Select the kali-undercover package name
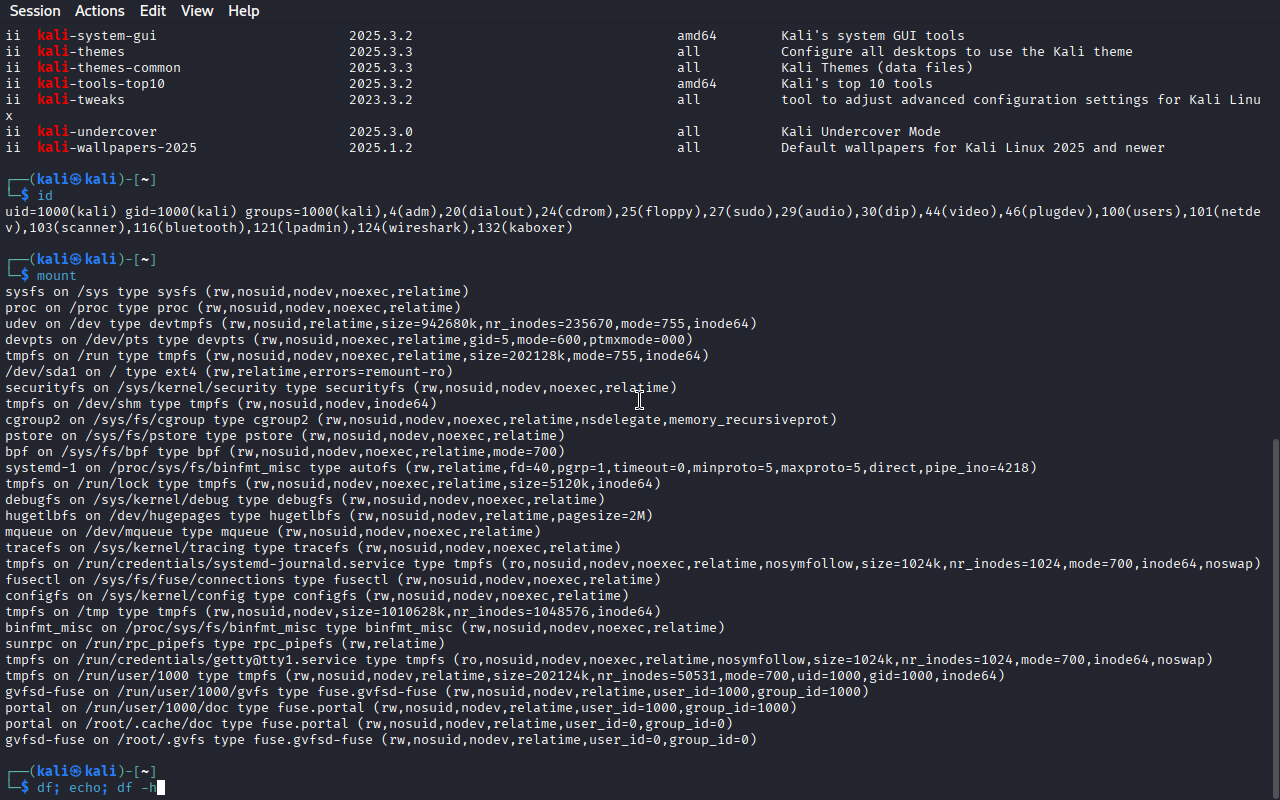This screenshot has height=800, width=1280. tap(97, 132)
